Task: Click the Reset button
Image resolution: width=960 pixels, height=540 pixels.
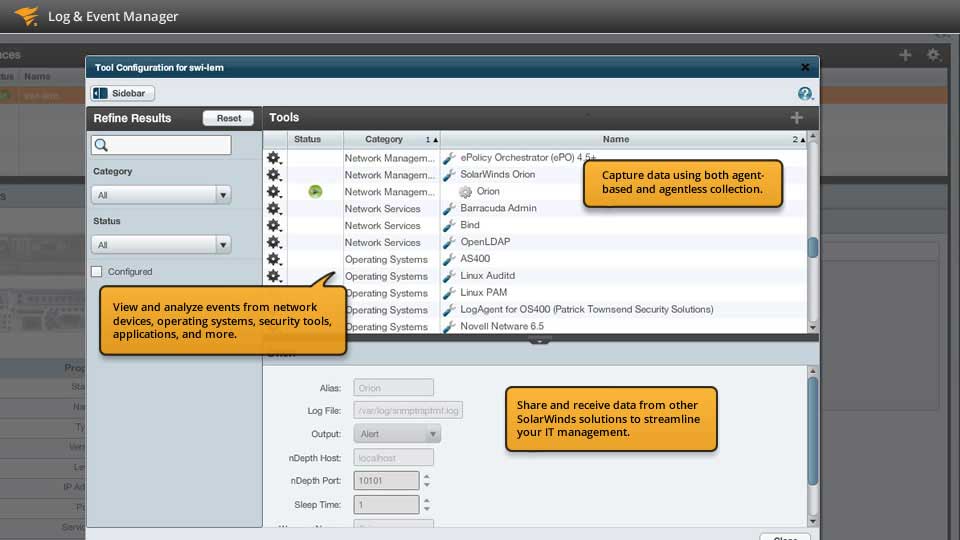Action: [228, 118]
